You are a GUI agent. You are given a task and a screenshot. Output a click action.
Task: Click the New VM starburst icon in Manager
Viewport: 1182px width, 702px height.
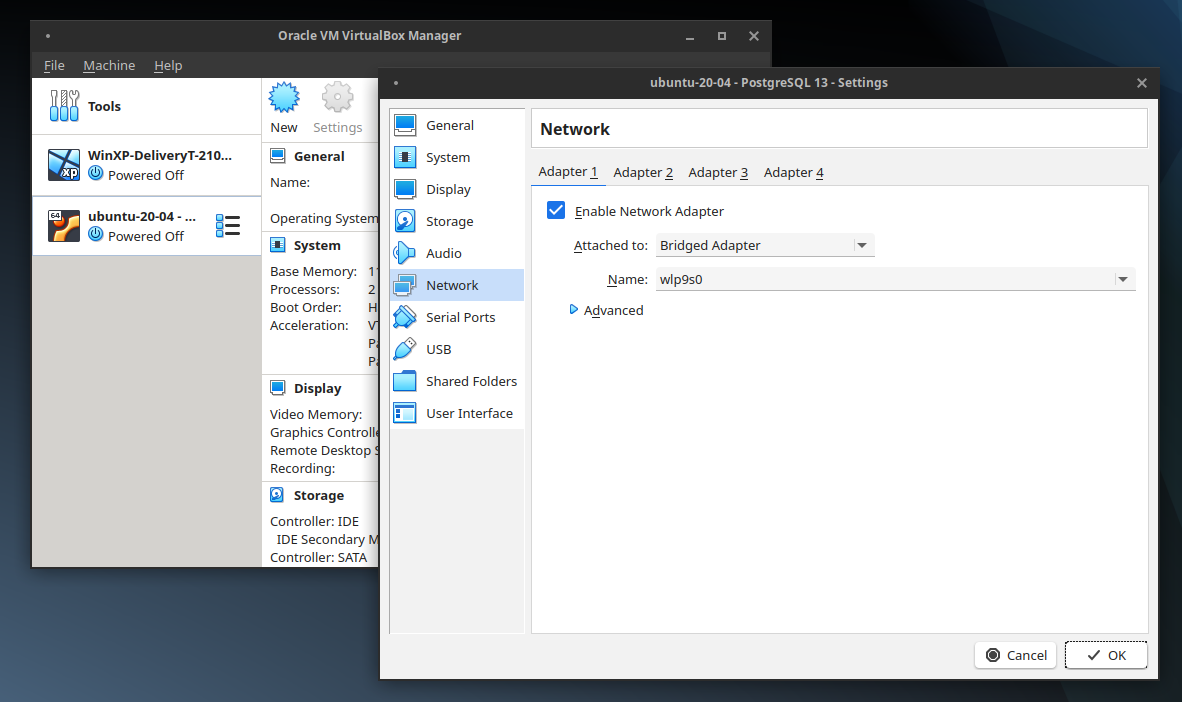click(284, 98)
